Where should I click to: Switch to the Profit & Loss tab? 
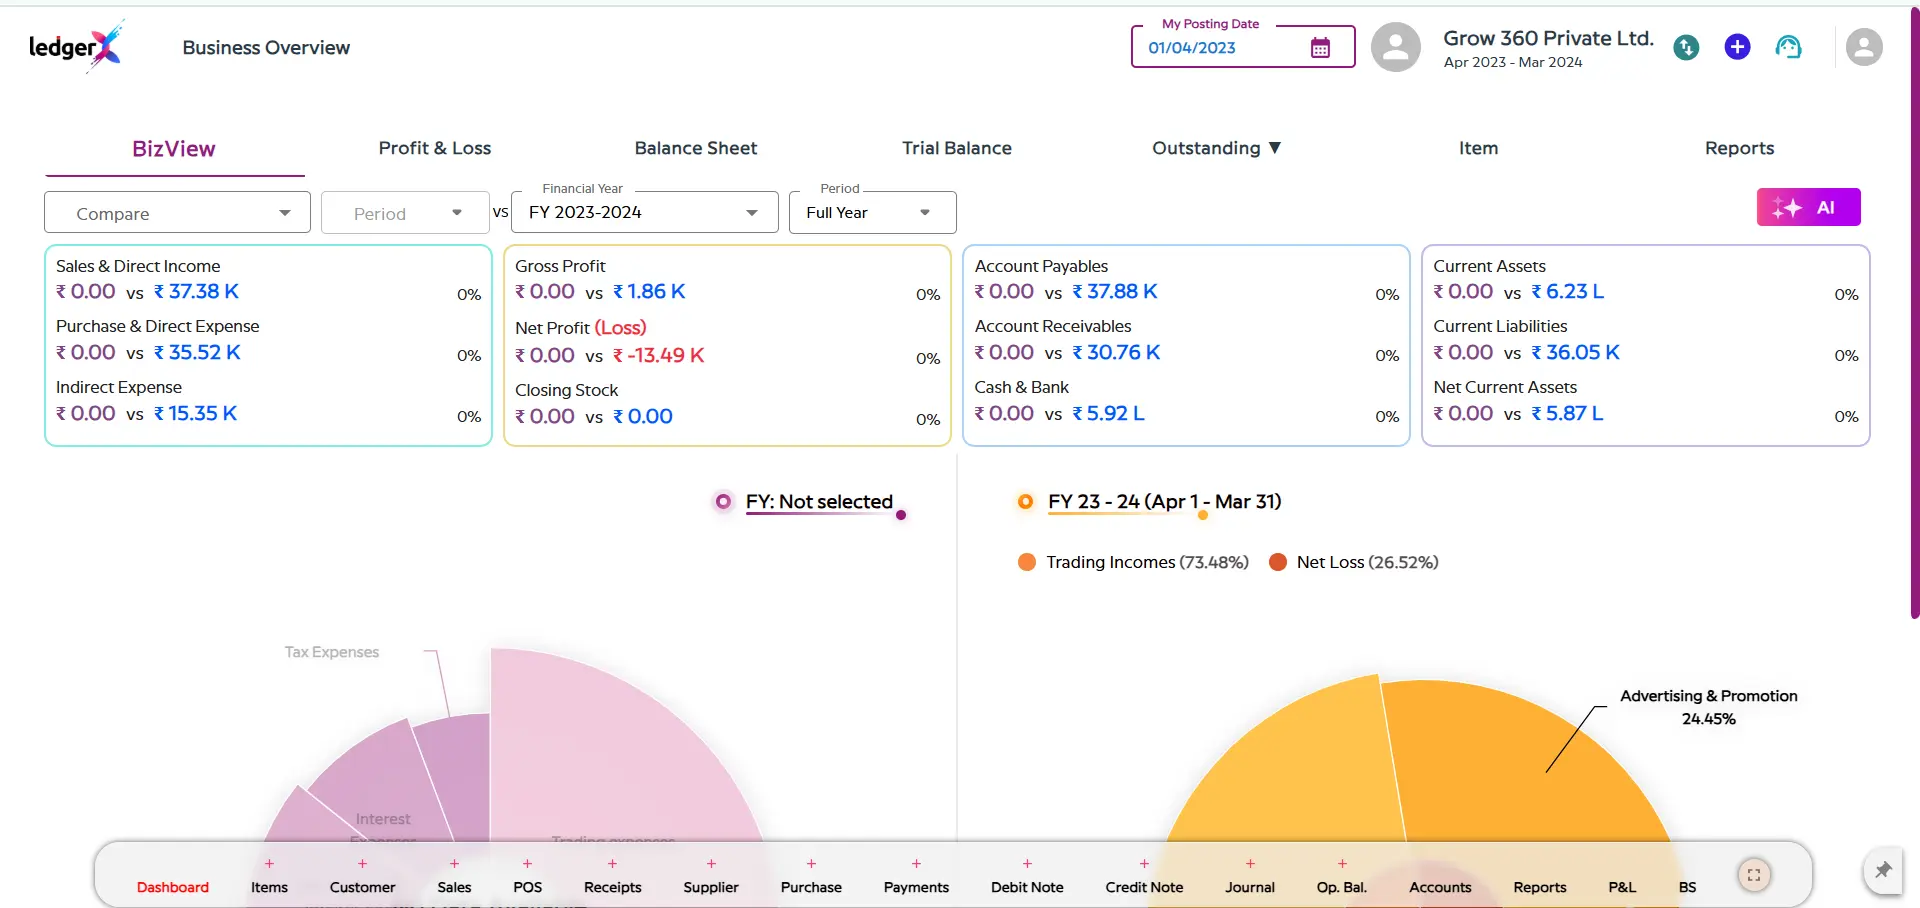click(434, 148)
